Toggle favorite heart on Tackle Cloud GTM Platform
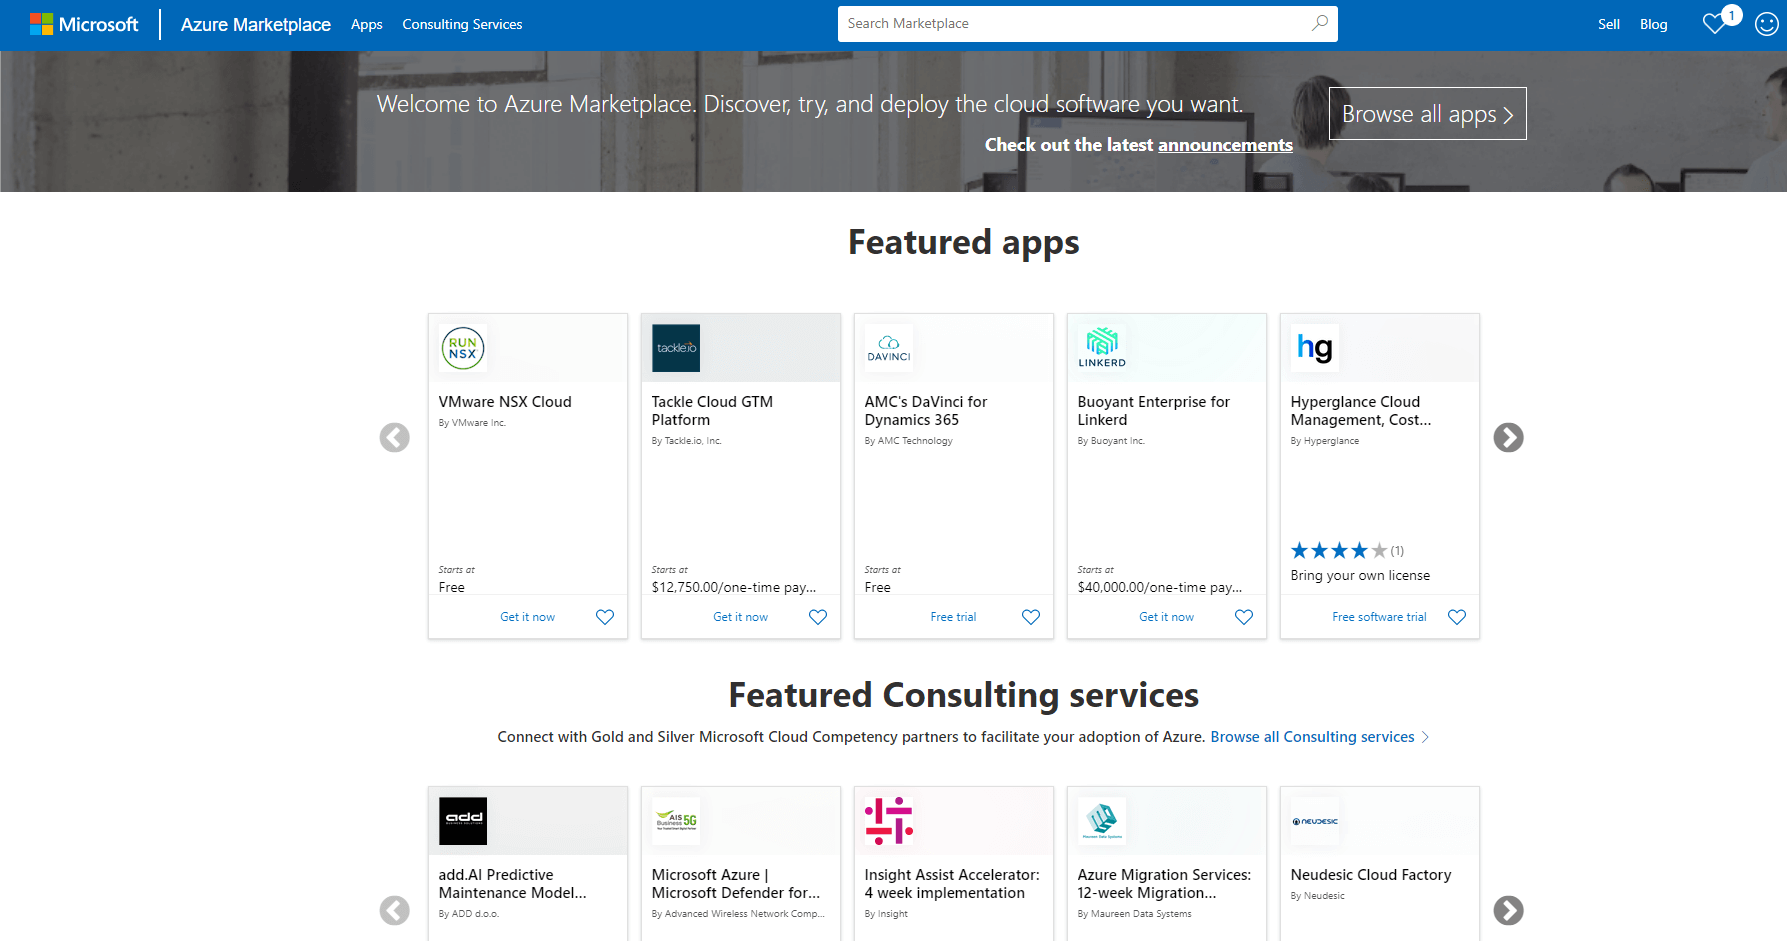This screenshot has height=941, width=1787. coord(818,617)
